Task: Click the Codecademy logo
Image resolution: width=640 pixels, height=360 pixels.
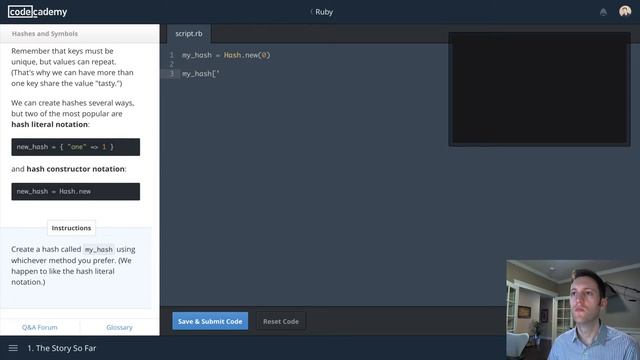Action: click(x=38, y=12)
